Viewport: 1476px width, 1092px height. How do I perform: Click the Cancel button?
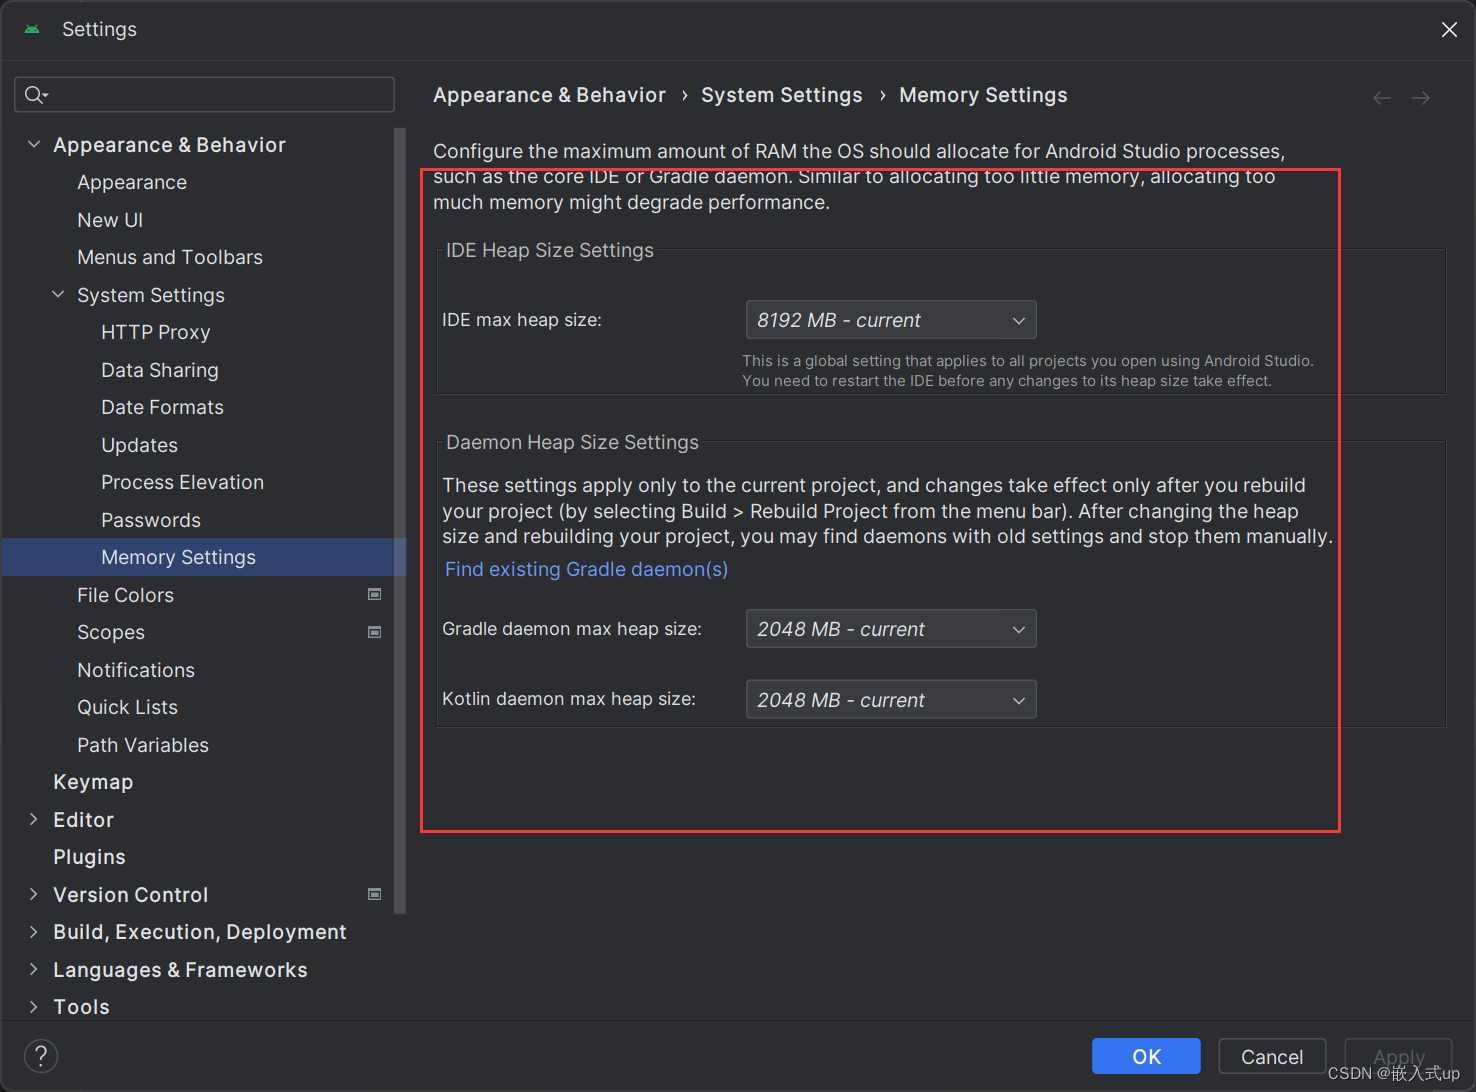click(1272, 1056)
